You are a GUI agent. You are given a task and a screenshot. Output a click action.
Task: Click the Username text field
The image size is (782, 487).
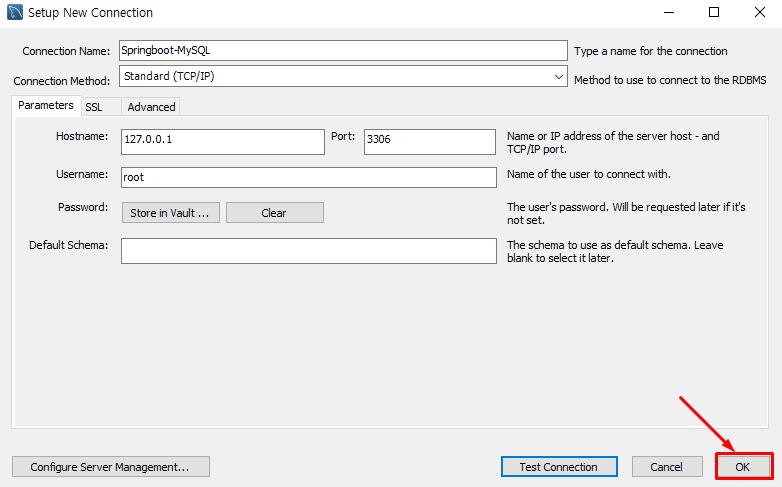(x=309, y=178)
